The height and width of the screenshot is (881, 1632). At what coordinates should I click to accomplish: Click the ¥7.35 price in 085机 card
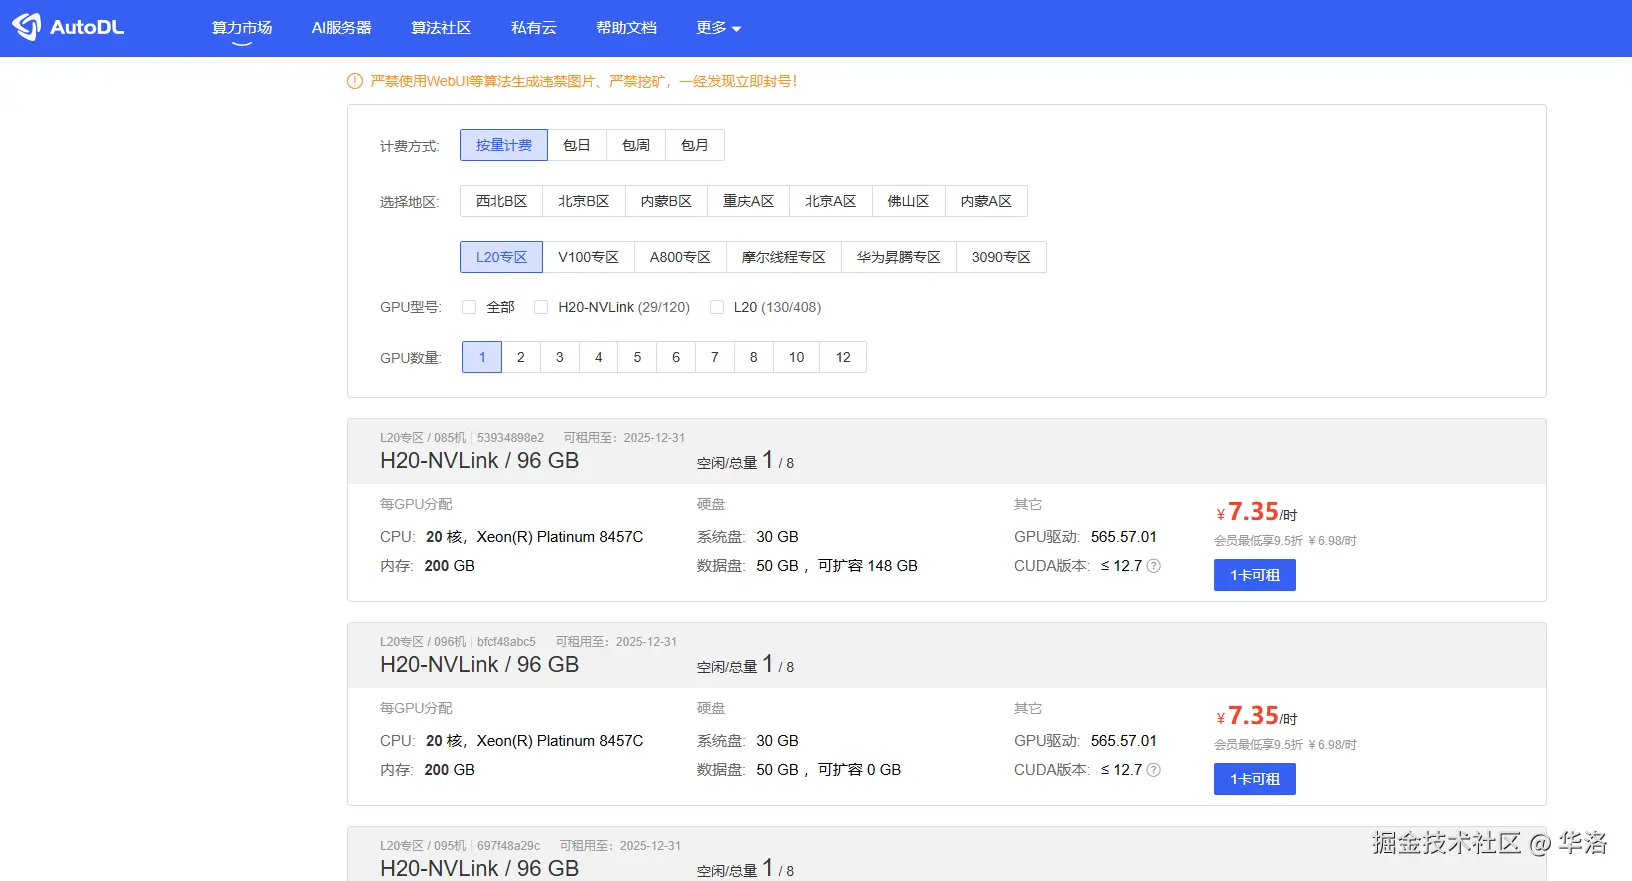click(x=1256, y=512)
